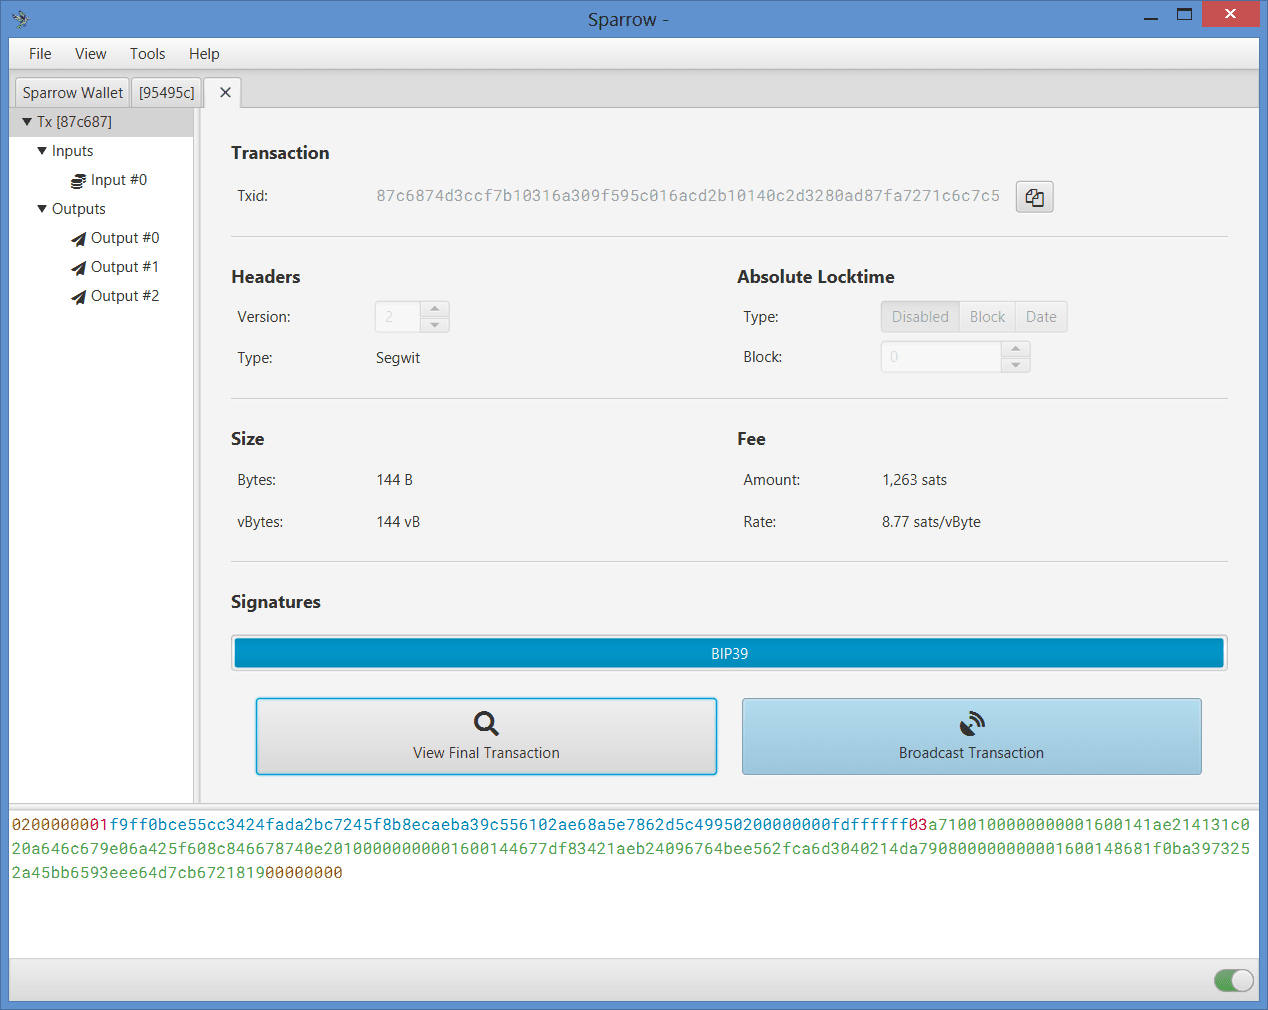
Task: Click Broadcast Transaction button
Action: [971, 736]
